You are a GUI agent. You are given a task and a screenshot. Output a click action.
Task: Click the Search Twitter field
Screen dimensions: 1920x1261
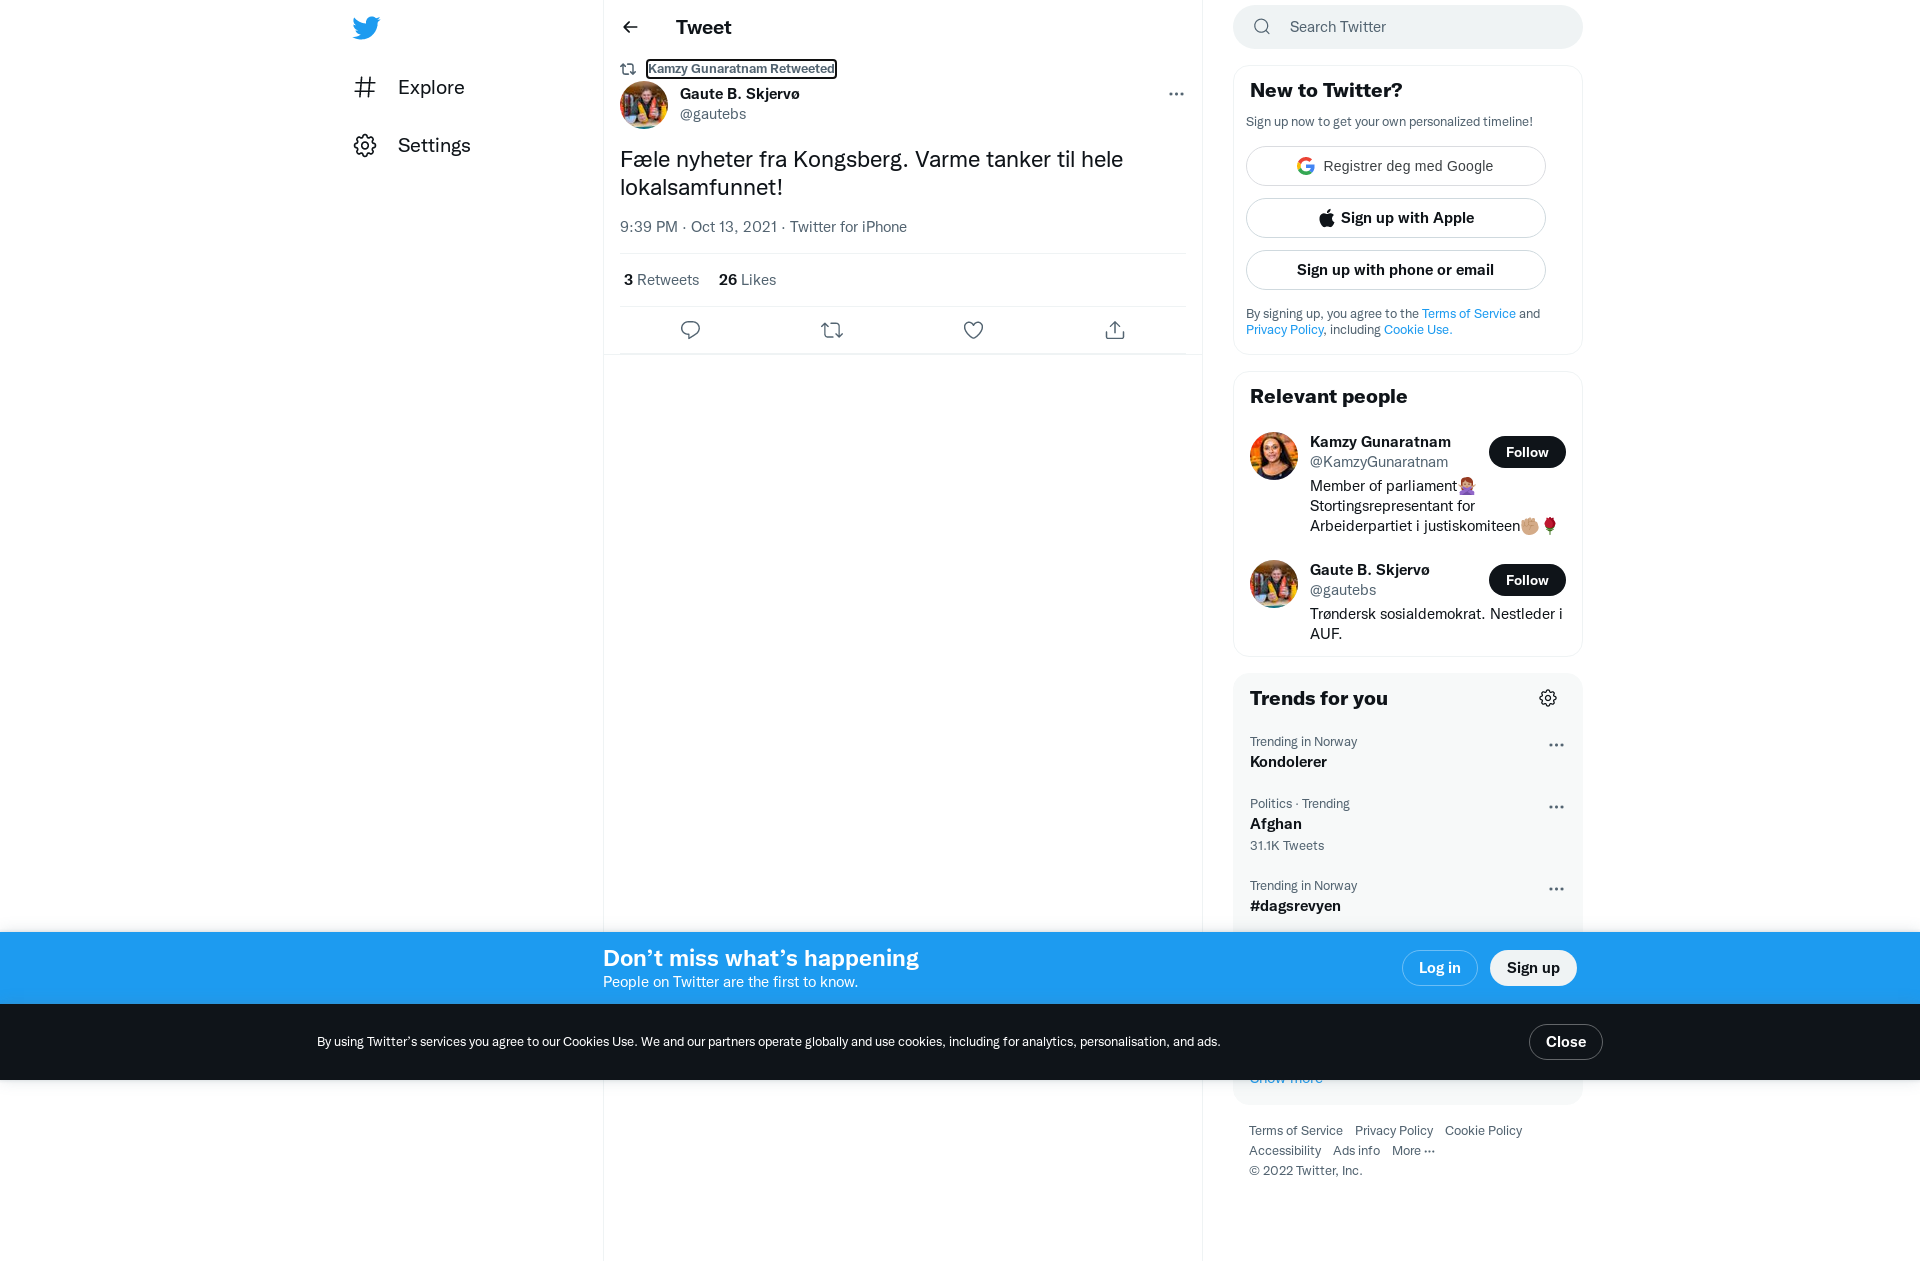pyautogui.click(x=1408, y=27)
